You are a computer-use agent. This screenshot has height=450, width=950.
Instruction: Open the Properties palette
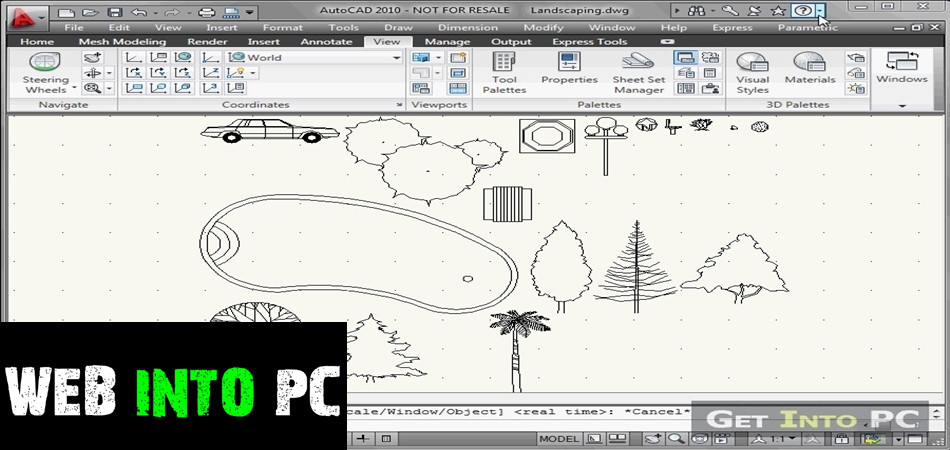pyautogui.click(x=569, y=68)
